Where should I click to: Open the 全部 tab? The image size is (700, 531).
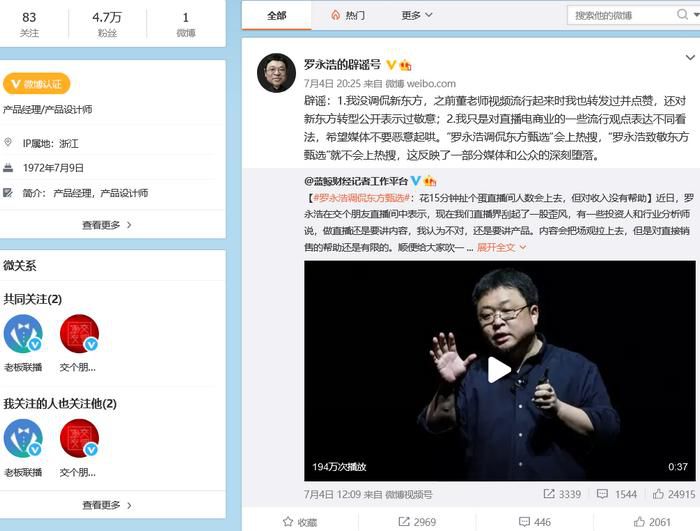tap(276, 16)
